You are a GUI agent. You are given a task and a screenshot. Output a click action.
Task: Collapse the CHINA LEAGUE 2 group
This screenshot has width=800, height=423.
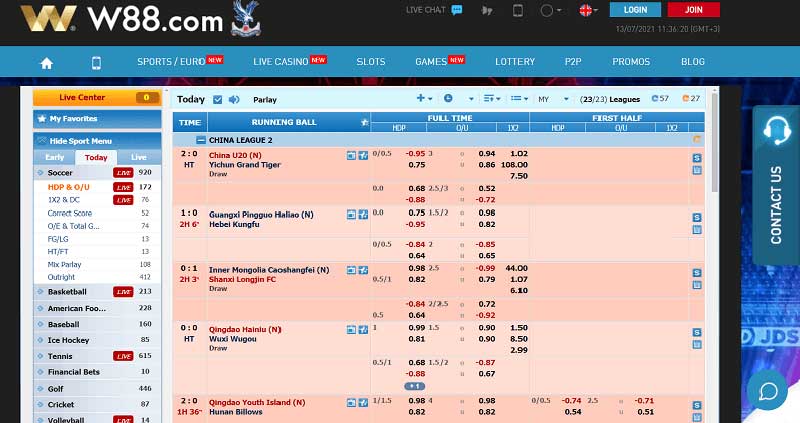201,140
